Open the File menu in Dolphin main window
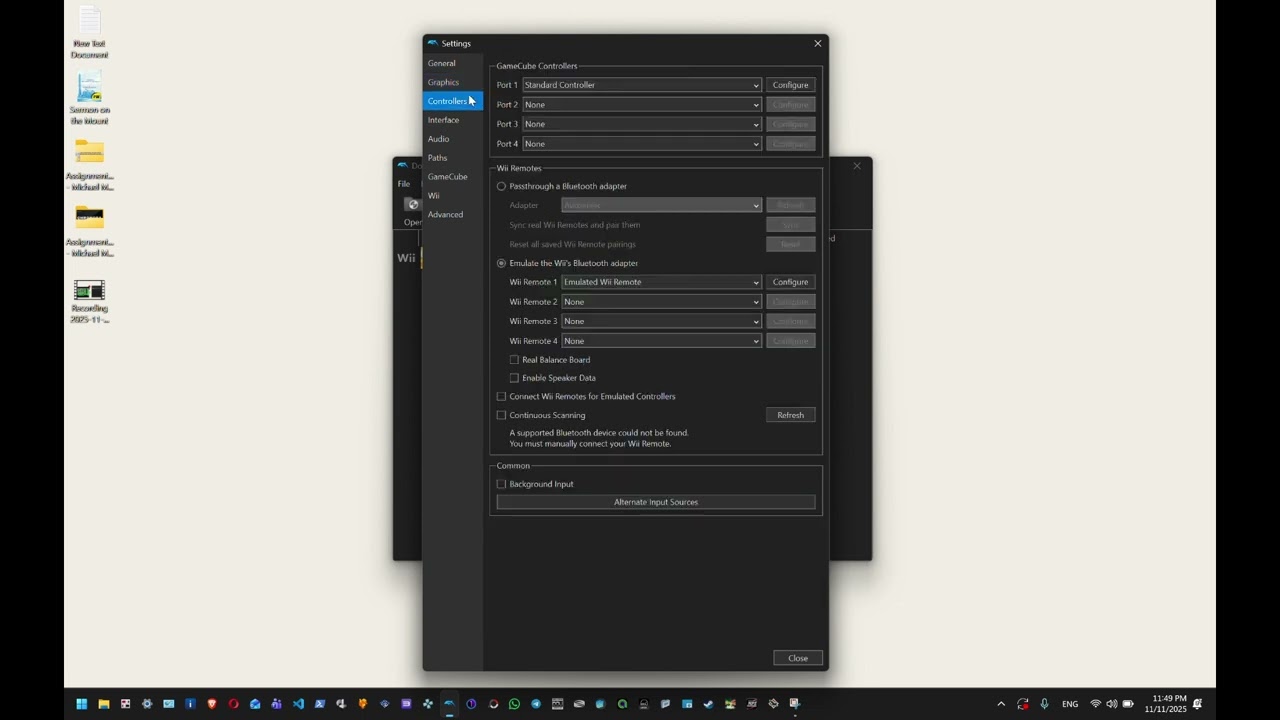The image size is (1280, 720). point(404,184)
